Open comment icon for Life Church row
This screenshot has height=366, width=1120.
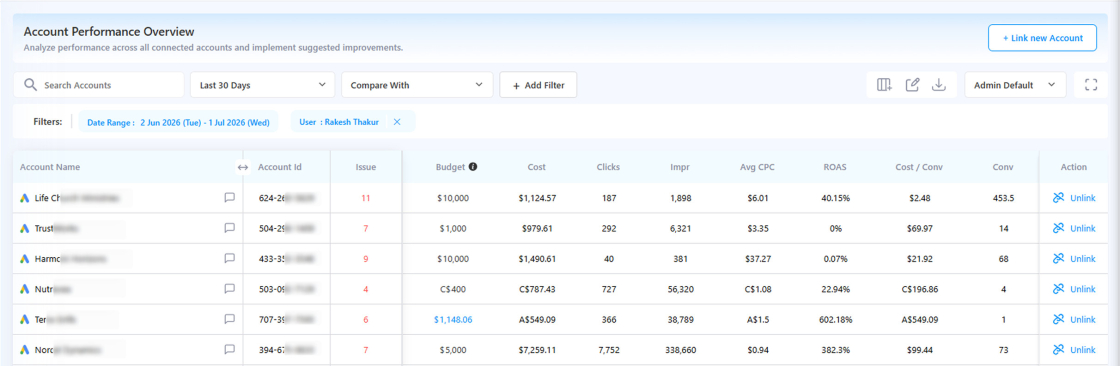pyautogui.click(x=229, y=198)
